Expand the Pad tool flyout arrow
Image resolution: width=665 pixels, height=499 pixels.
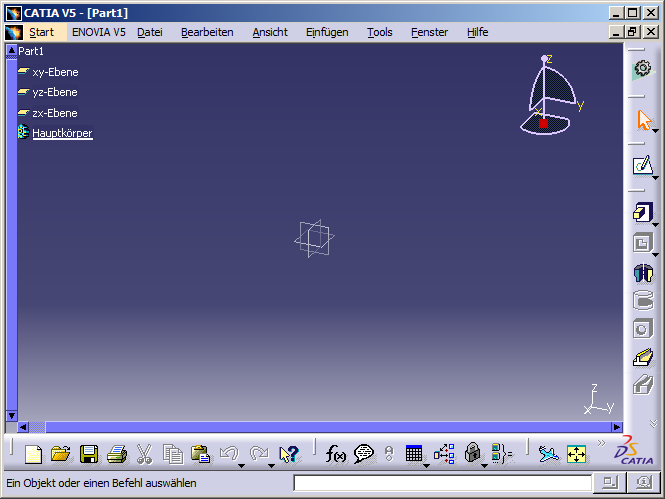point(655,225)
